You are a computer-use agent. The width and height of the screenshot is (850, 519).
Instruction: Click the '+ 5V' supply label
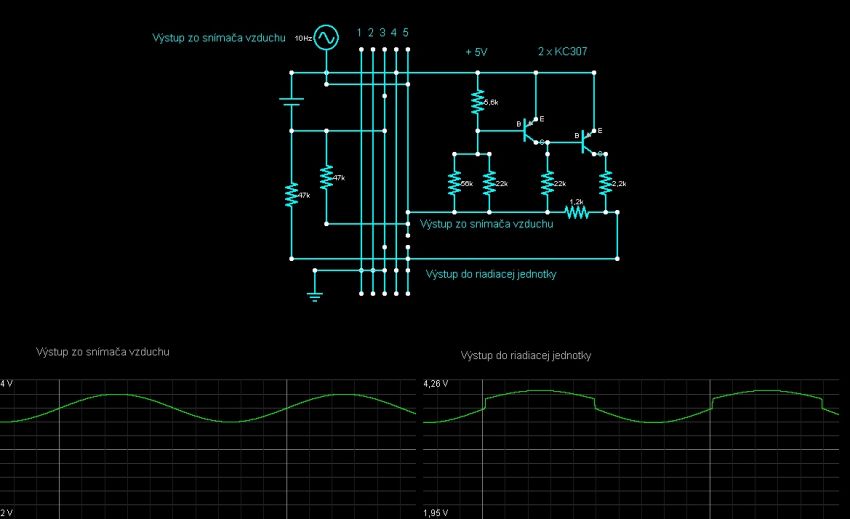(x=476, y=52)
